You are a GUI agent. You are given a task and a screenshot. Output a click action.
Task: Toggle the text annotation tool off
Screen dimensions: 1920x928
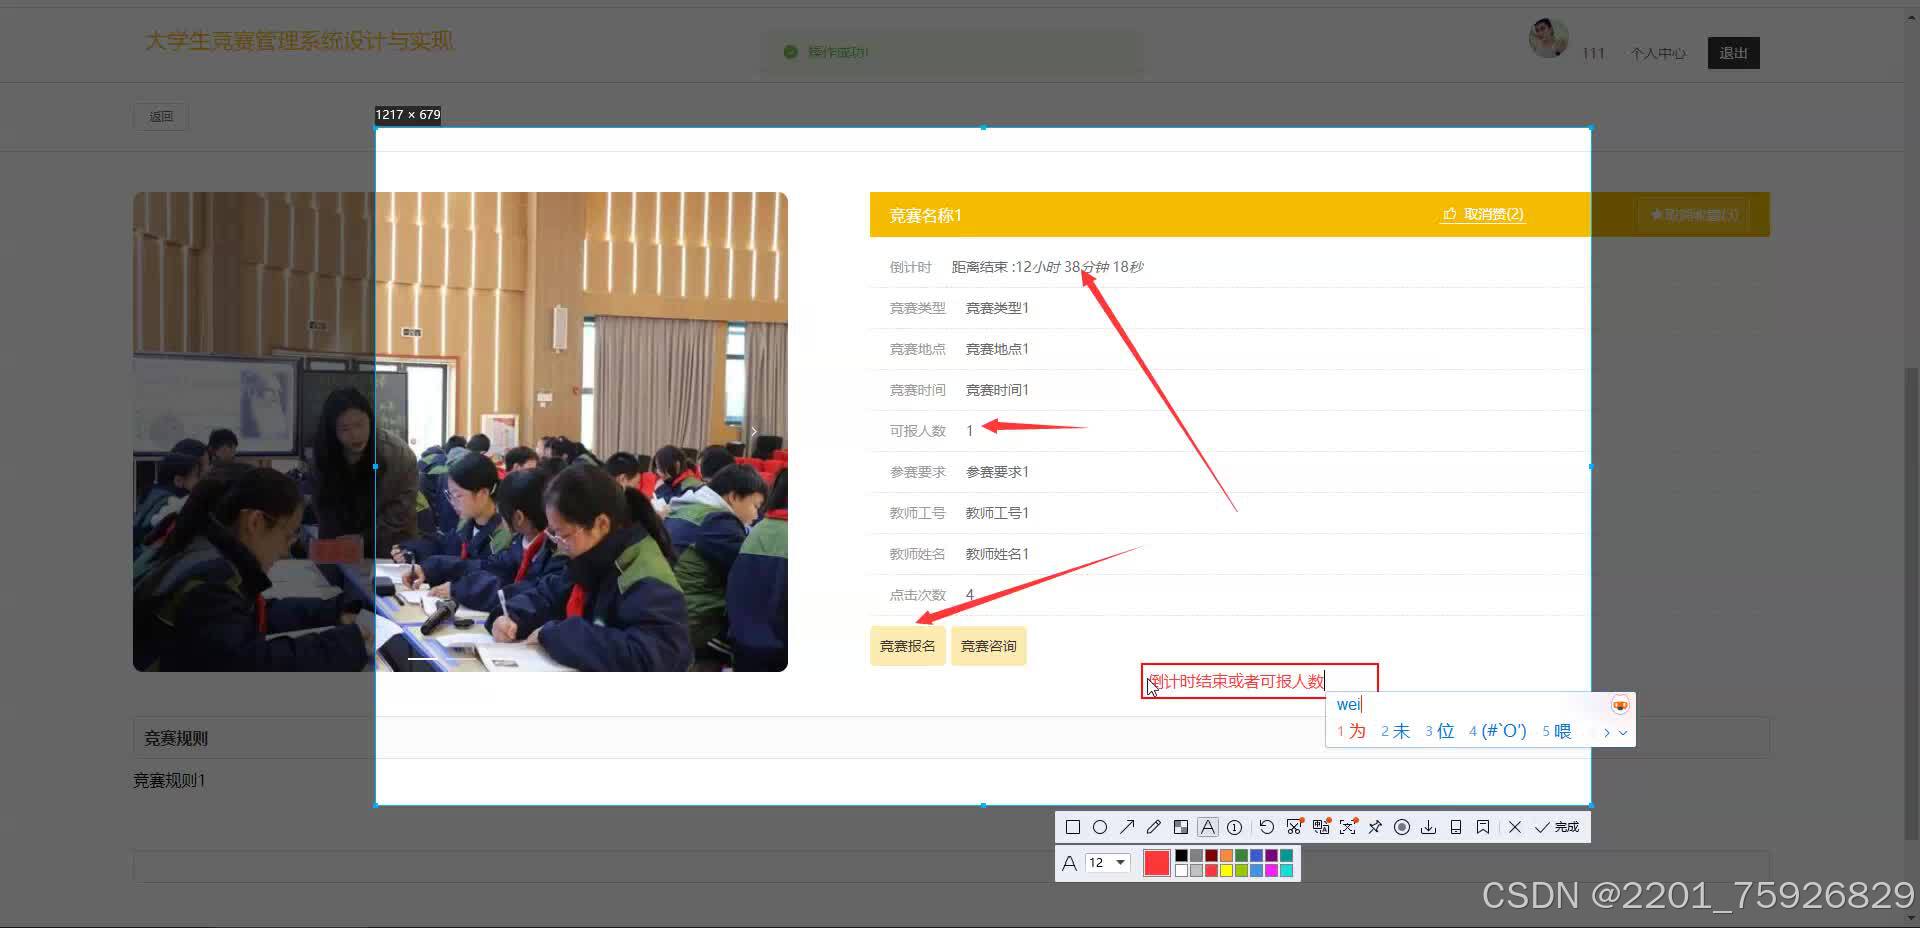click(x=1208, y=827)
